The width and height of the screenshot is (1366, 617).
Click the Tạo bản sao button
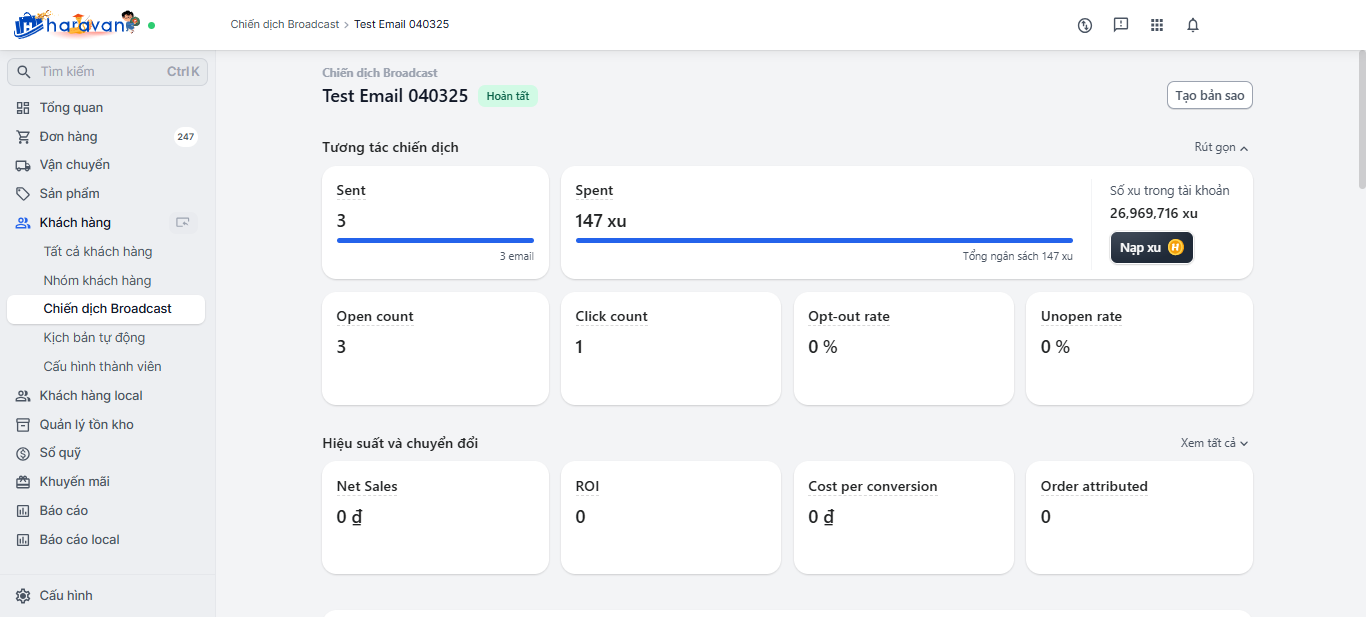coord(1209,96)
